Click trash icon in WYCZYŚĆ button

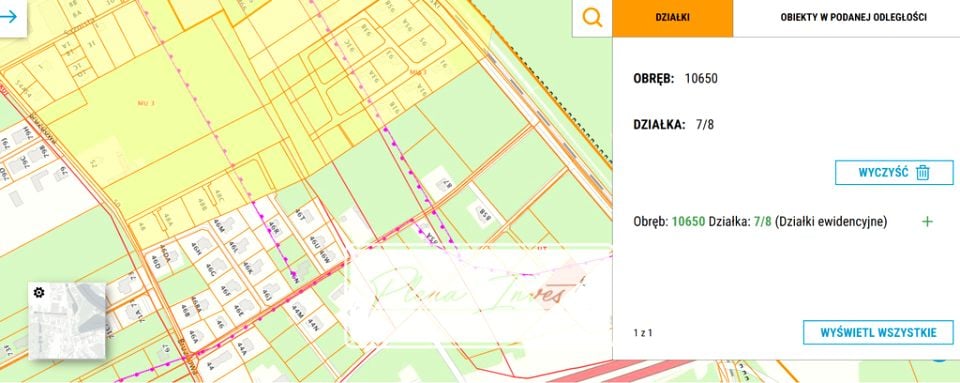pos(923,173)
